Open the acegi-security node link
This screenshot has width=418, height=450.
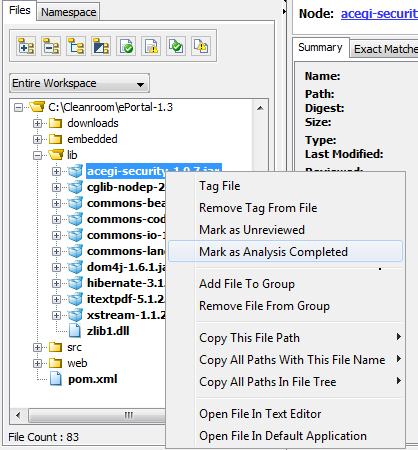click(x=379, y=14)
